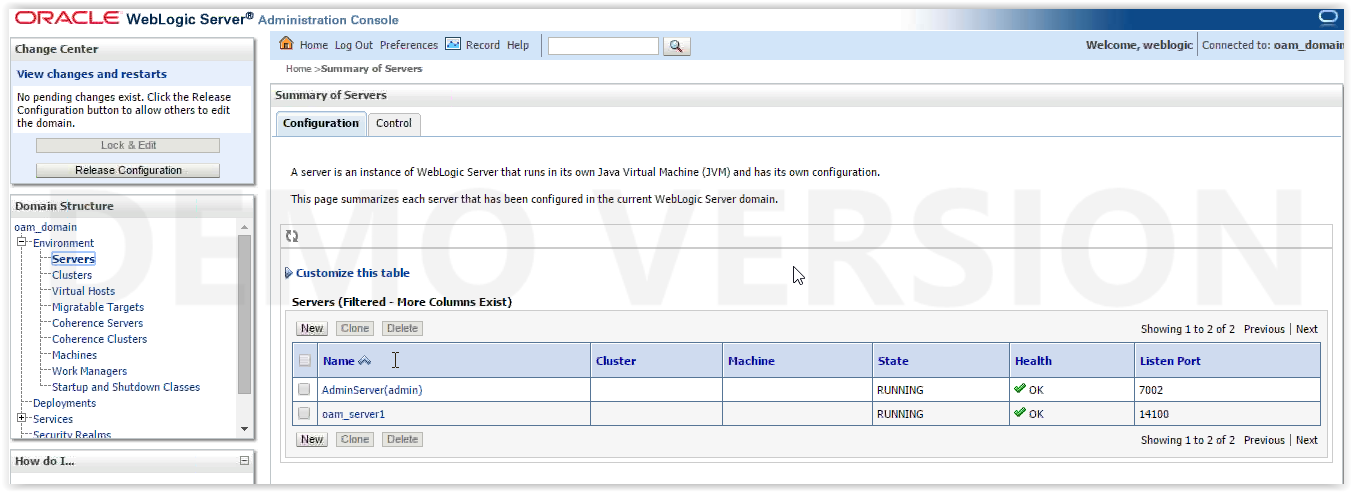Click the Release Configuration button

coord(128,170)
